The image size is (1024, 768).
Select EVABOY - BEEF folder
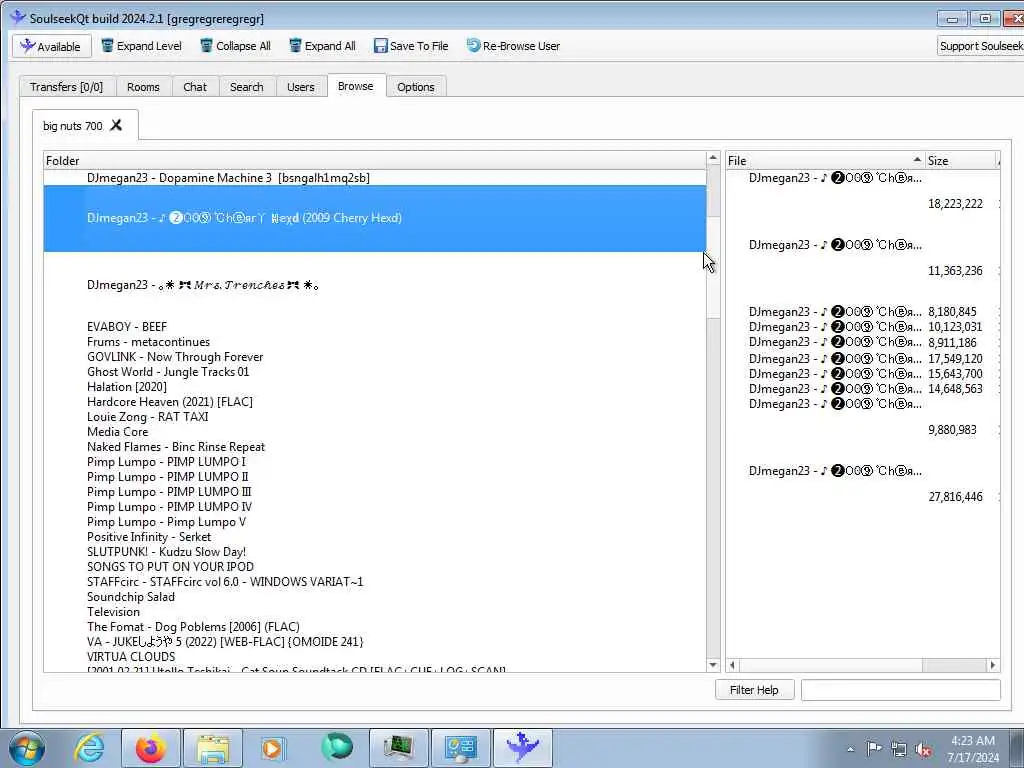click(127, 327)
